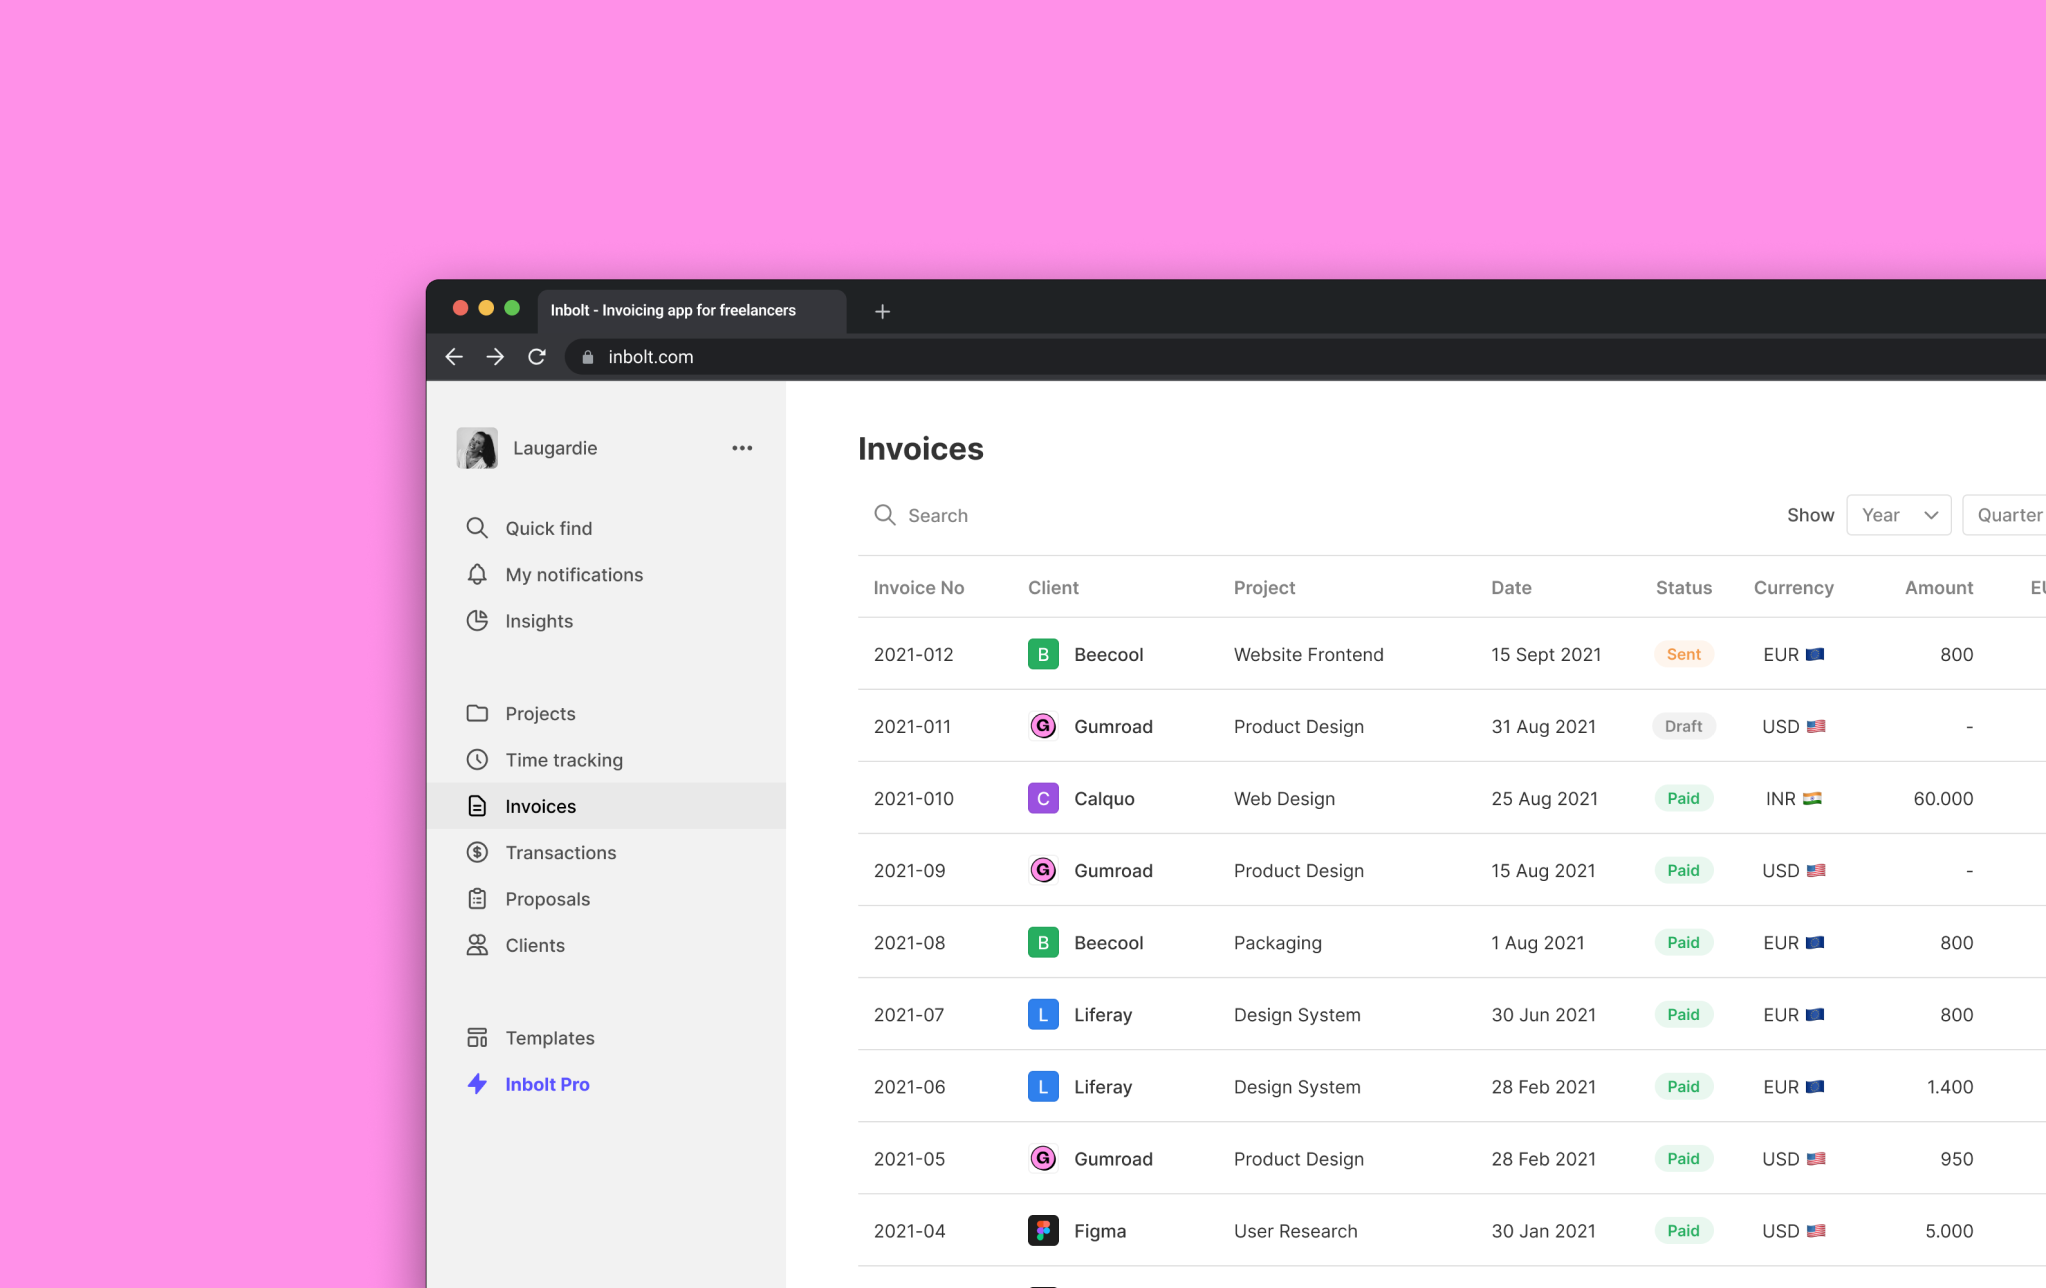This screenshot has height=1288, width=2046.
Task: Click the Laugardie profile avatar
Action: (x=477, y=448)
